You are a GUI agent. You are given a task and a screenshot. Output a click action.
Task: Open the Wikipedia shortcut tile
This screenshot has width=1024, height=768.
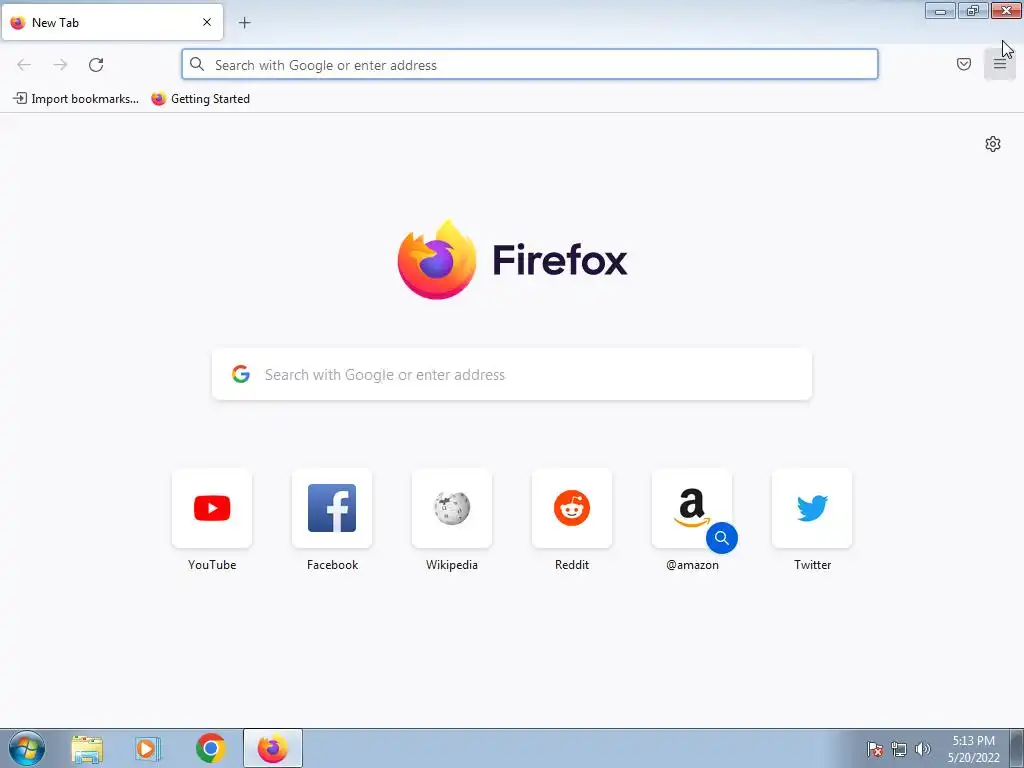[x=452, y=508]
